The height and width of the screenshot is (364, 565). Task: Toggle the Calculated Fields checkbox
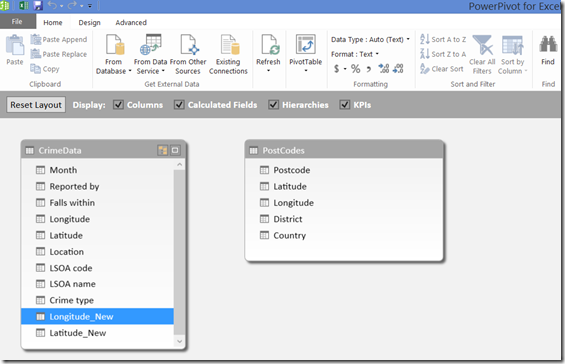pyautogui.click(x=179, y=105)
